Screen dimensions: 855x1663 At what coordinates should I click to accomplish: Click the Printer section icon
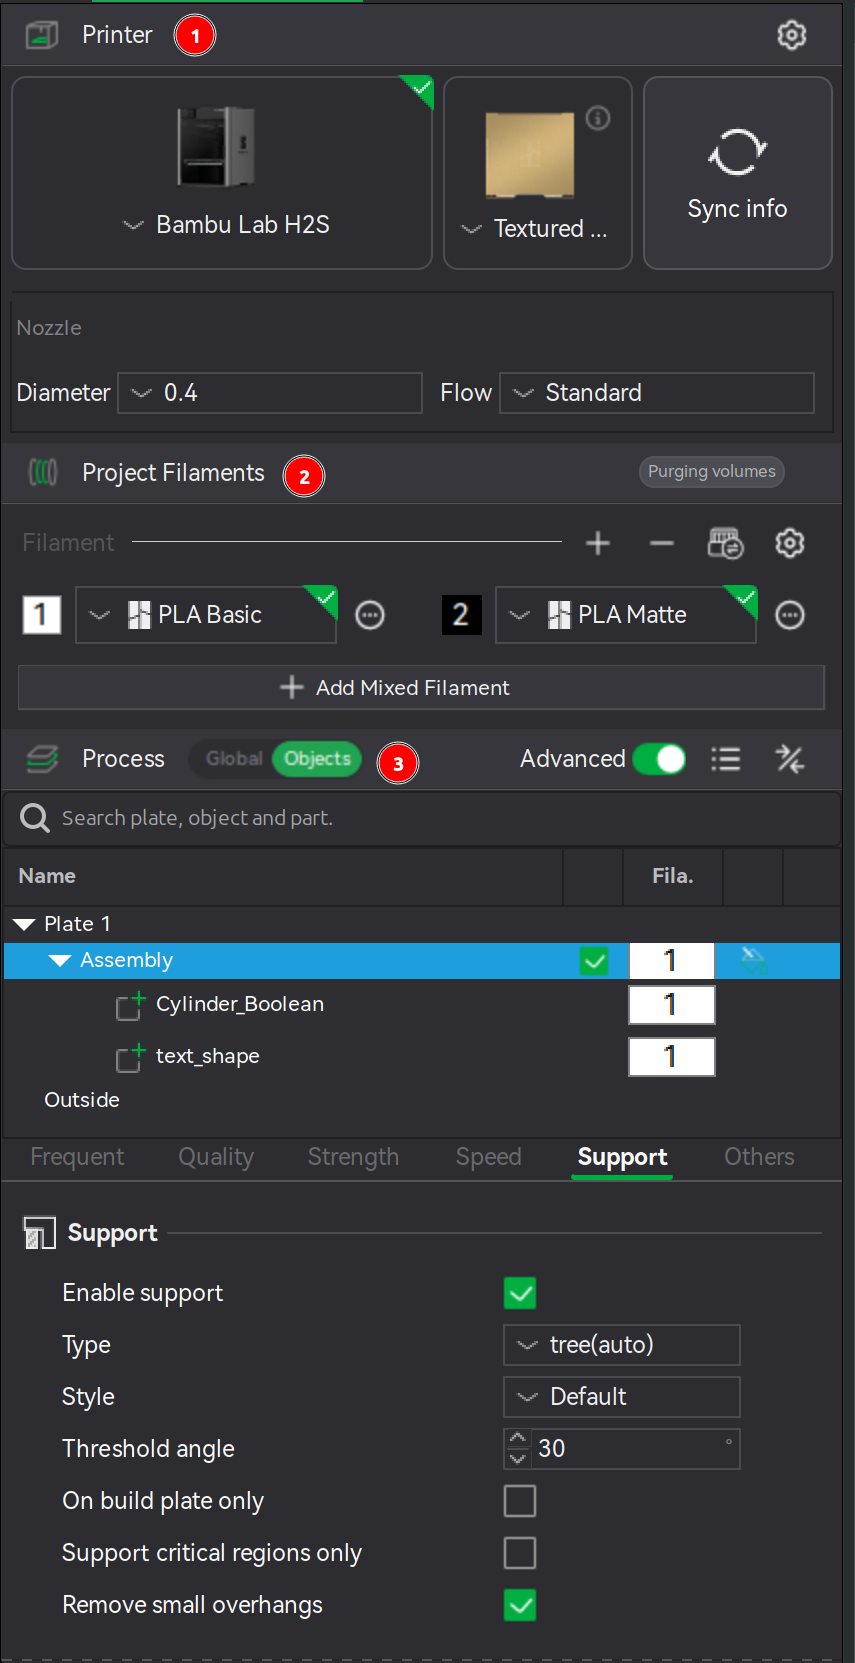point(41,35)
